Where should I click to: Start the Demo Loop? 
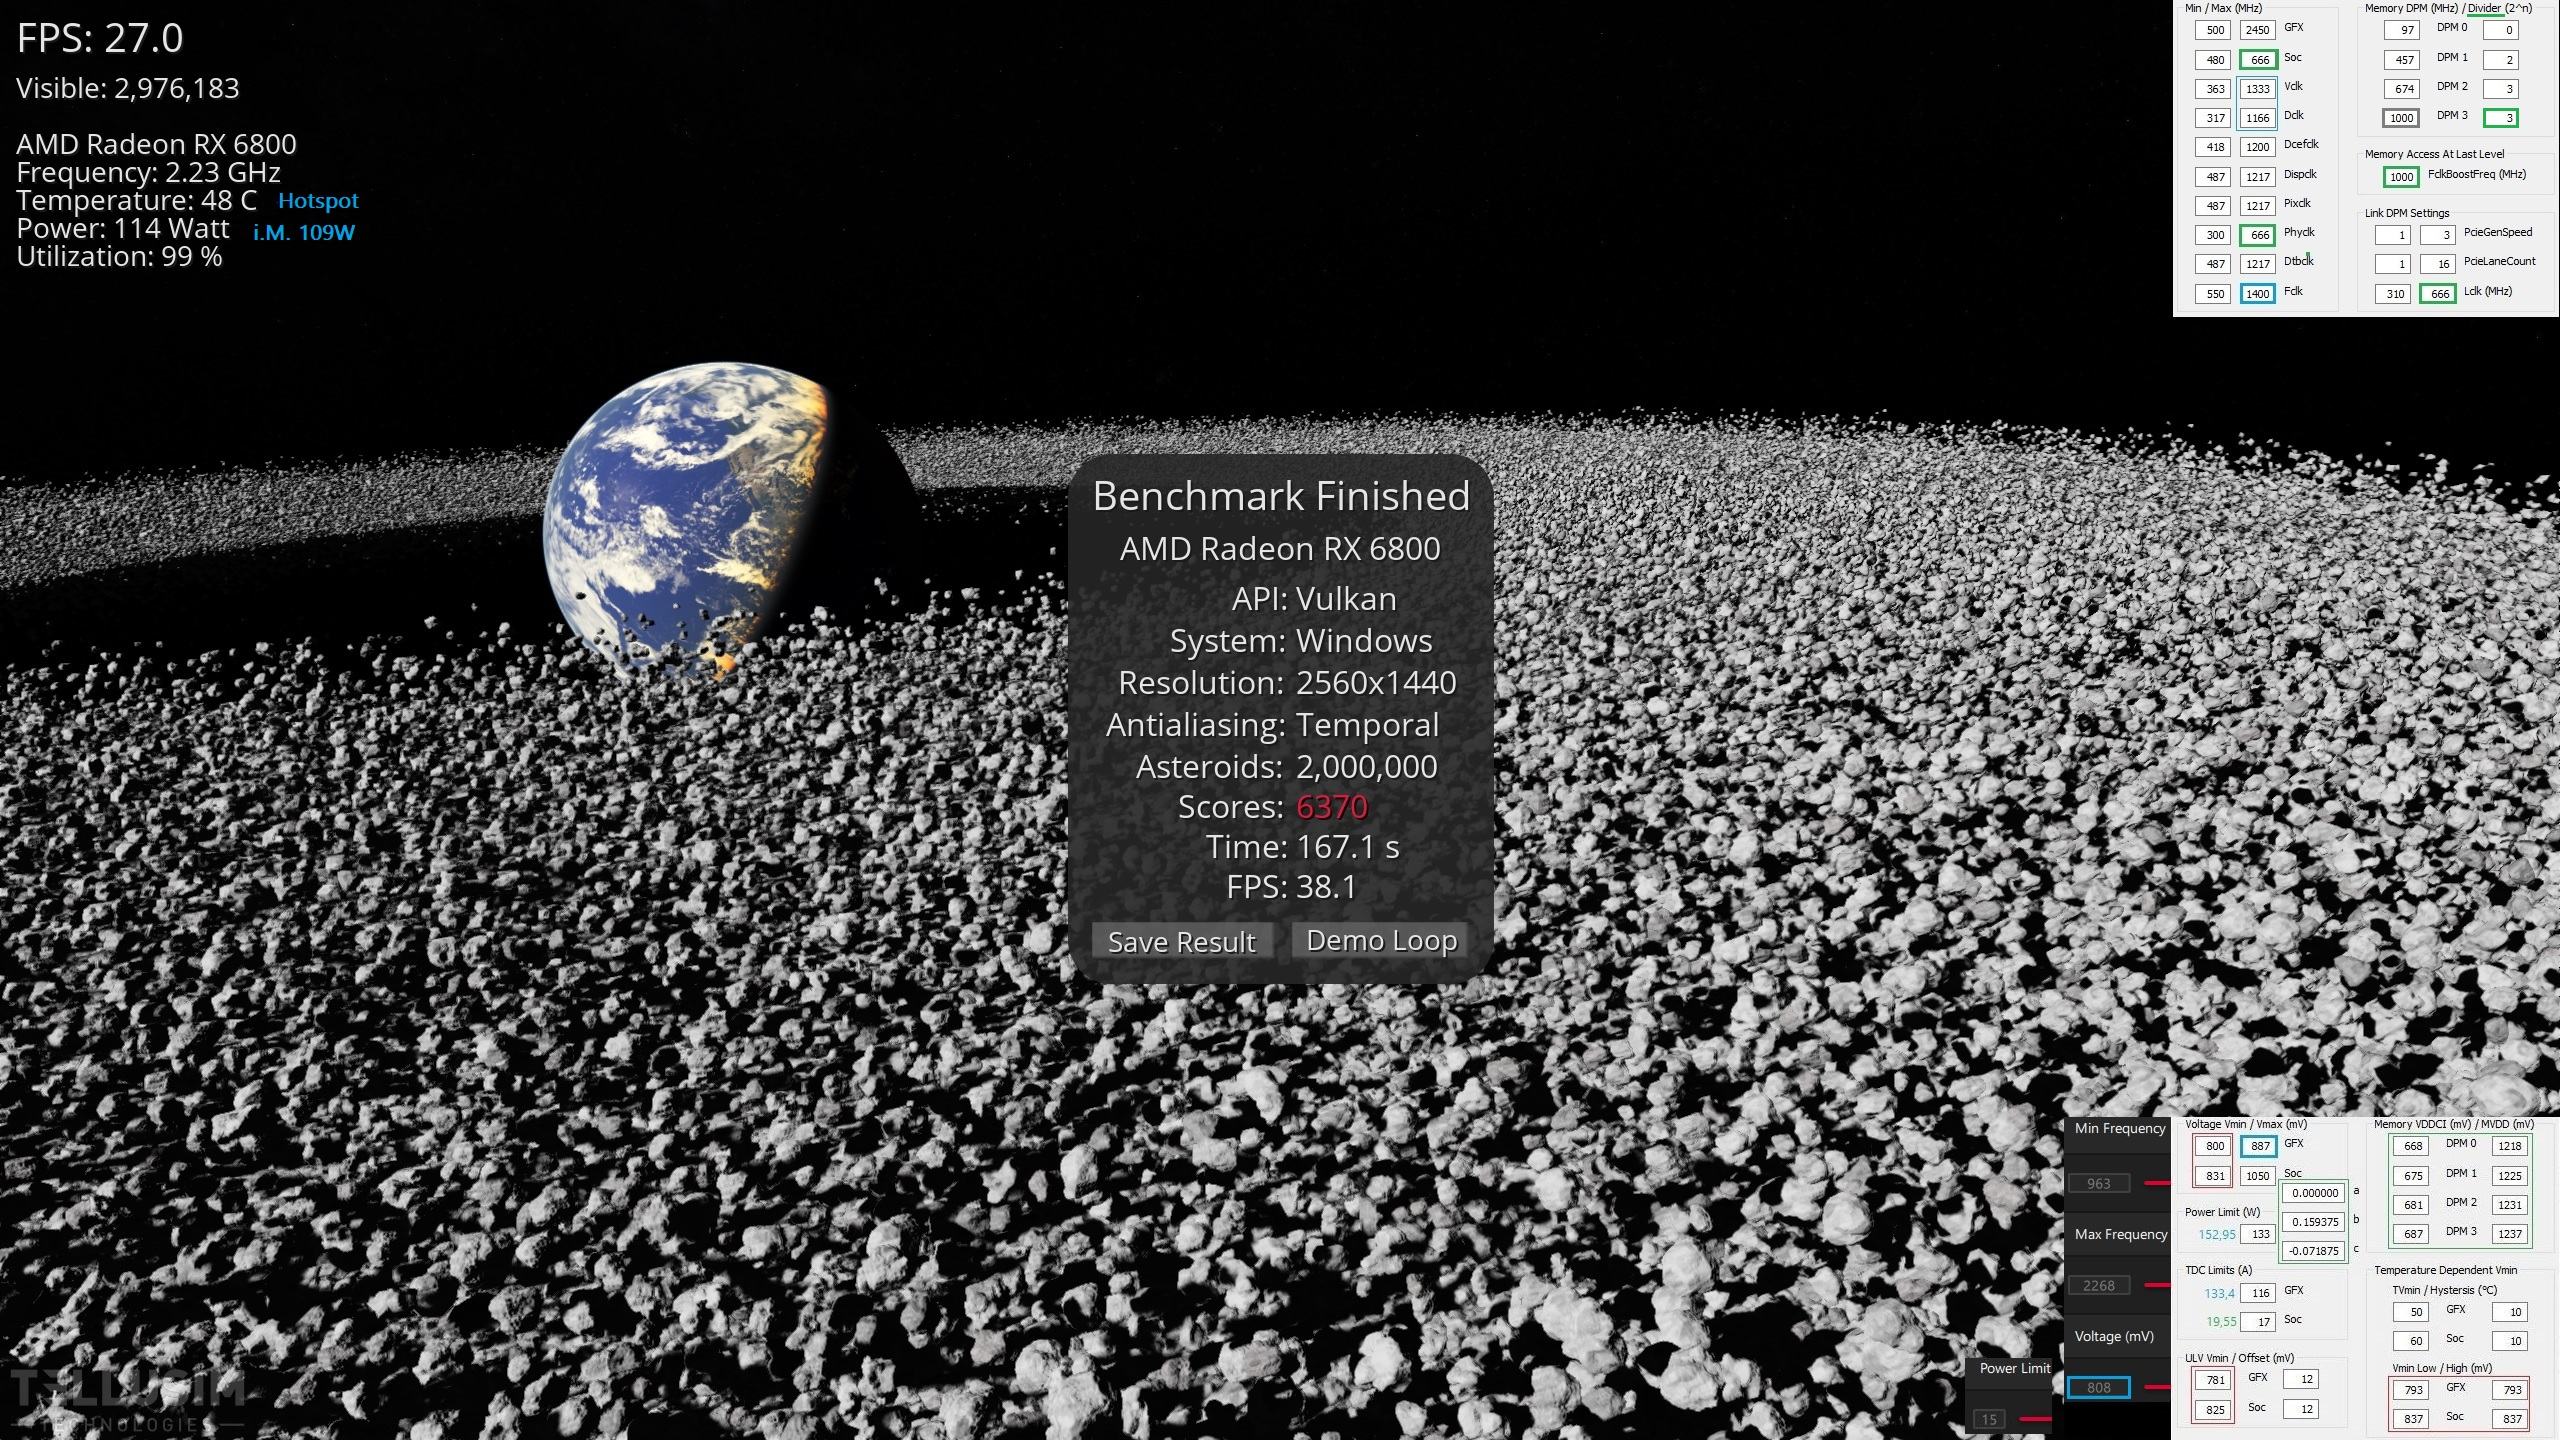point(1381,940)
